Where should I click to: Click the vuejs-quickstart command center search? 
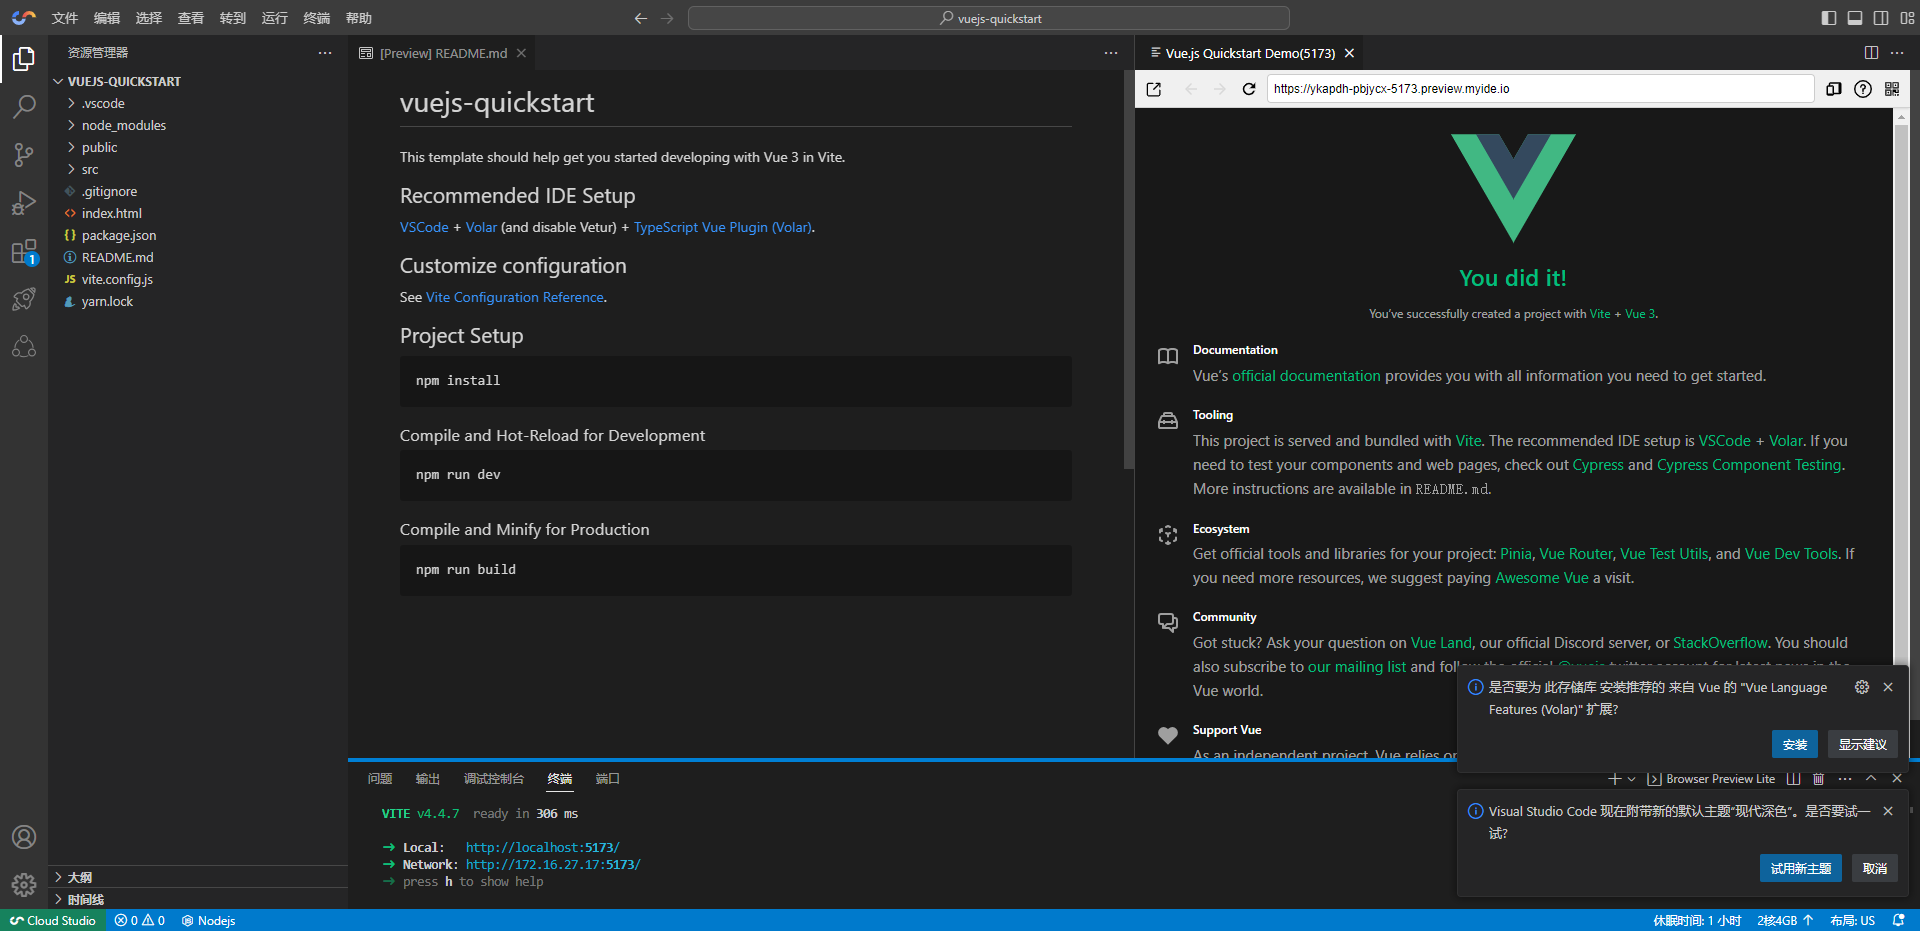pyautogui.click(x=989, y=18)
